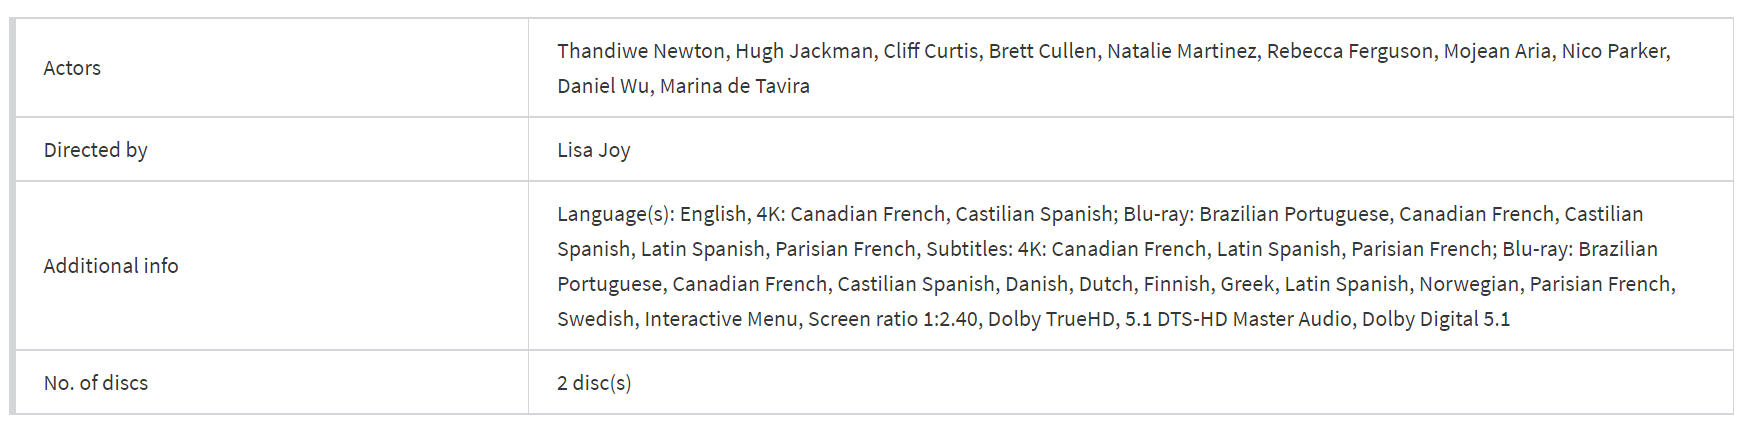
Task: Click Marina de Tavira name
Action: (735, 86)
